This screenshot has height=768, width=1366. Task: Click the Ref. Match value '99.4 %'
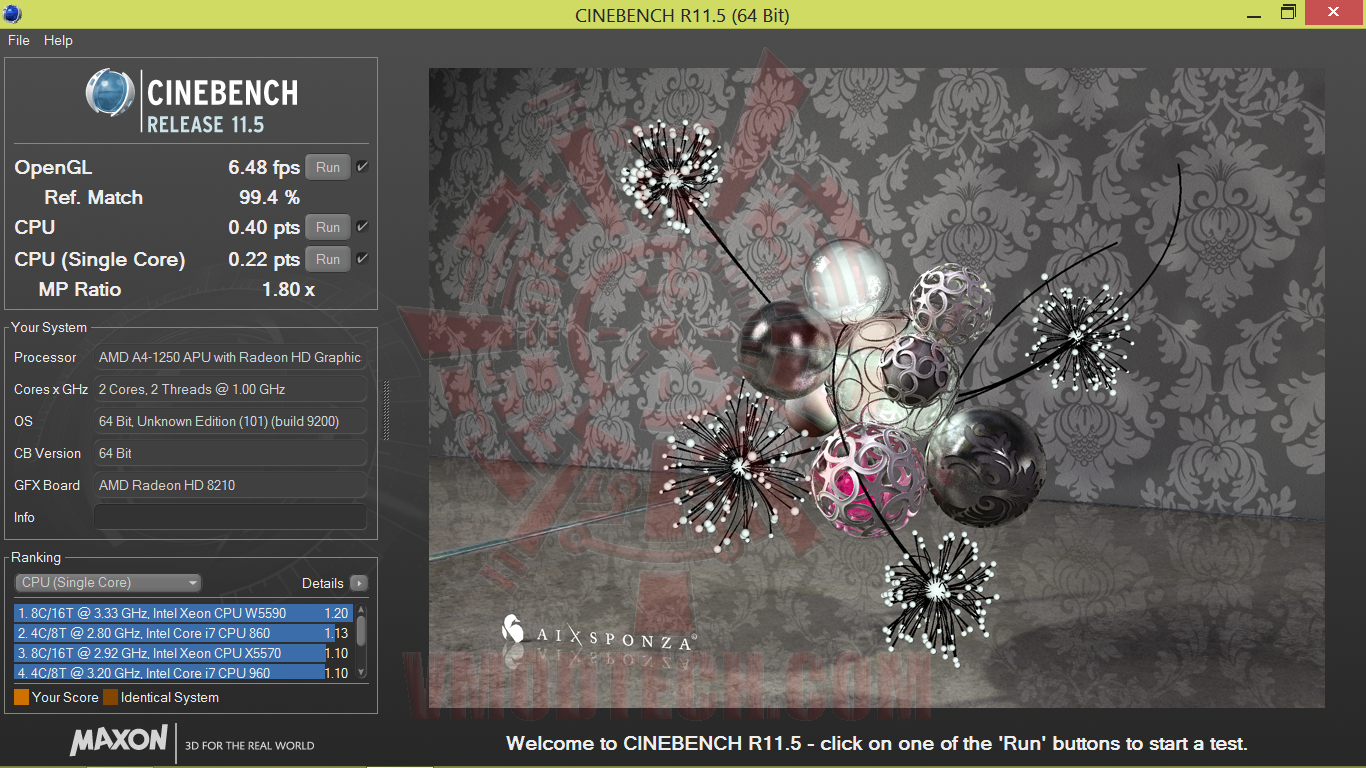click(269, 197)
